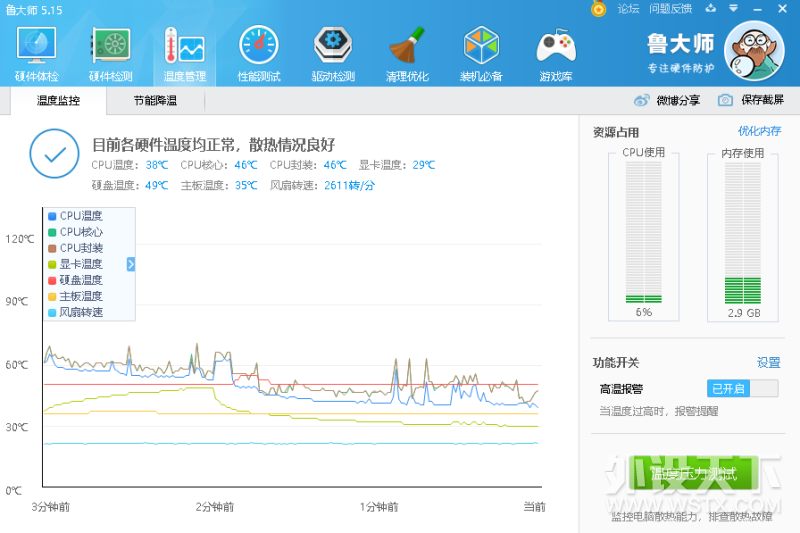Open the 问题反馈 feedback link
The height and width of the screenshot is (533, 800).
(x=670, y=9)
